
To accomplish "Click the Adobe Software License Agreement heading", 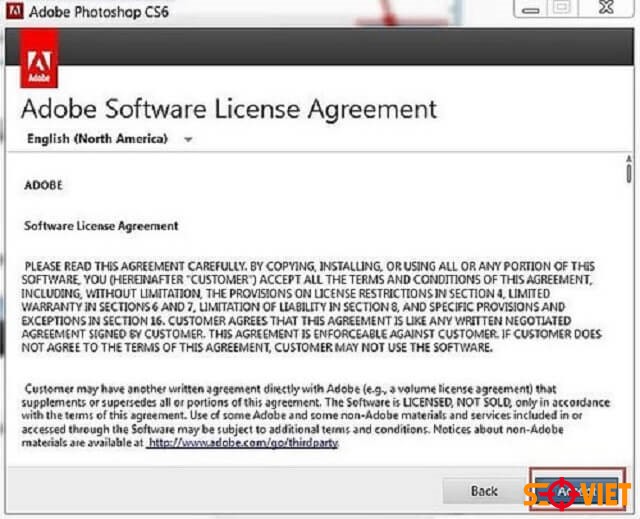I will pyautogui.click(x=229, y=108).
